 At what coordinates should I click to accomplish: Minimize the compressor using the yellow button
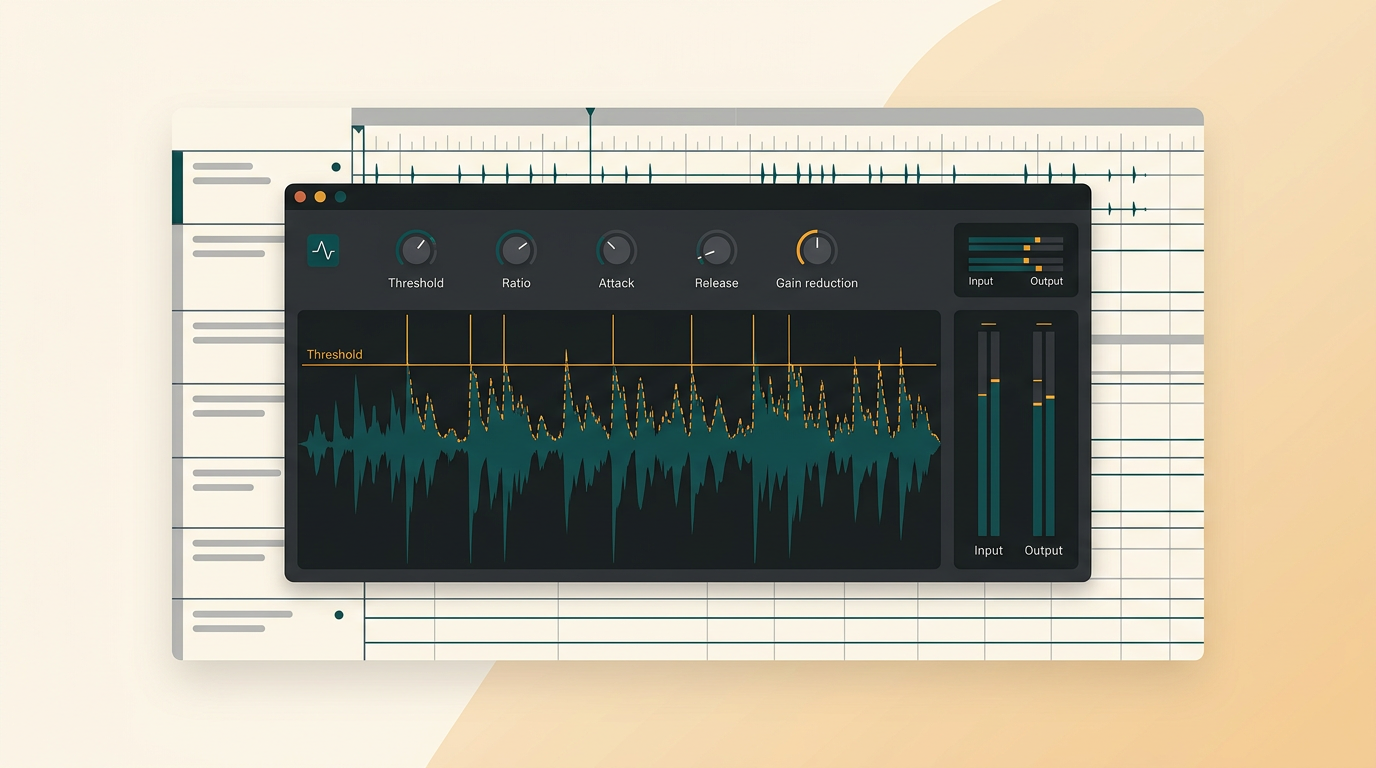[x=320, y=197]
